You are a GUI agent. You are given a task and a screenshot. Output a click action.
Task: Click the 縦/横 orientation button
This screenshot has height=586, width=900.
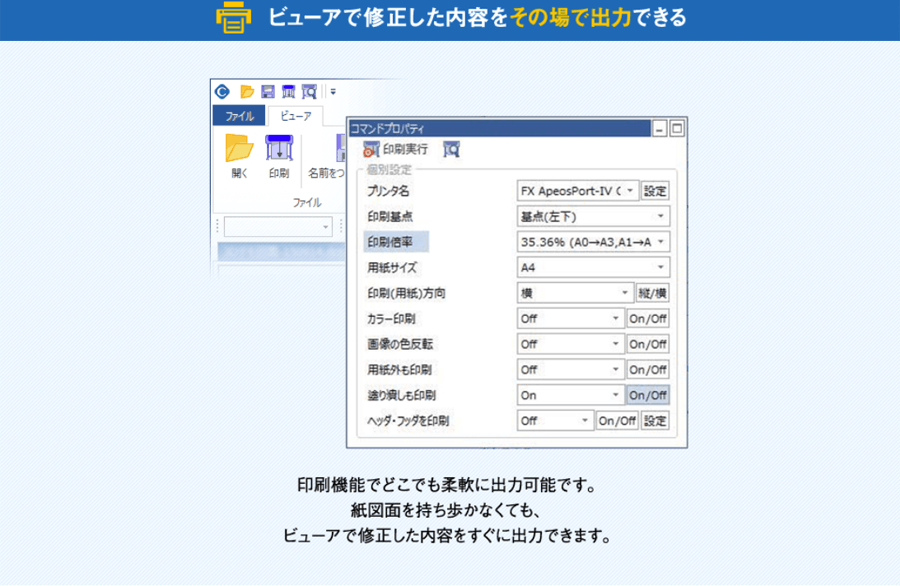click(x=652, y=293)
